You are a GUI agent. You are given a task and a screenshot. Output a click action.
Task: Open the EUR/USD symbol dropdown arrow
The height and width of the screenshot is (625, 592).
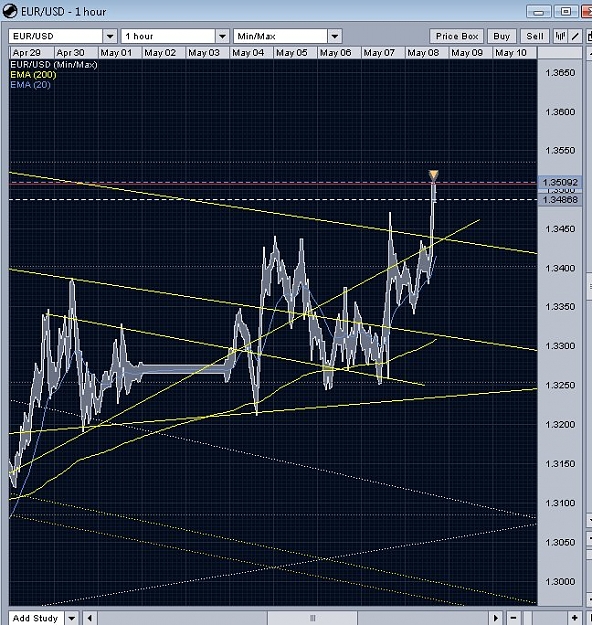tap(110, 36)
